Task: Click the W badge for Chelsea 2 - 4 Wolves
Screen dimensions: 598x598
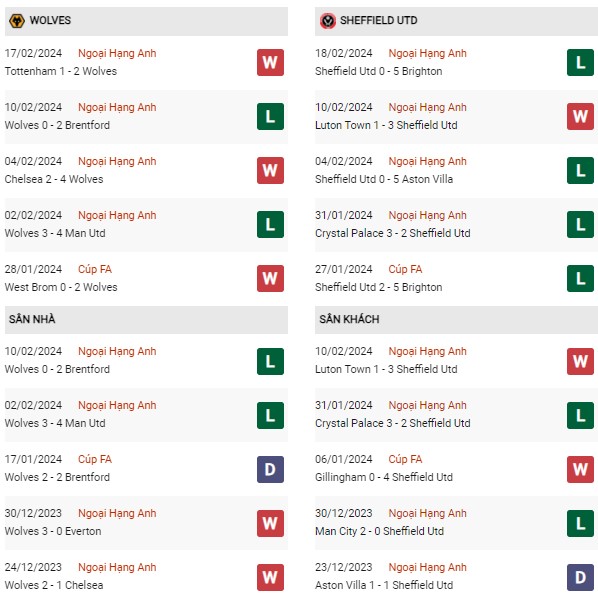Action: pyautogui.click(x=270, y=170)
